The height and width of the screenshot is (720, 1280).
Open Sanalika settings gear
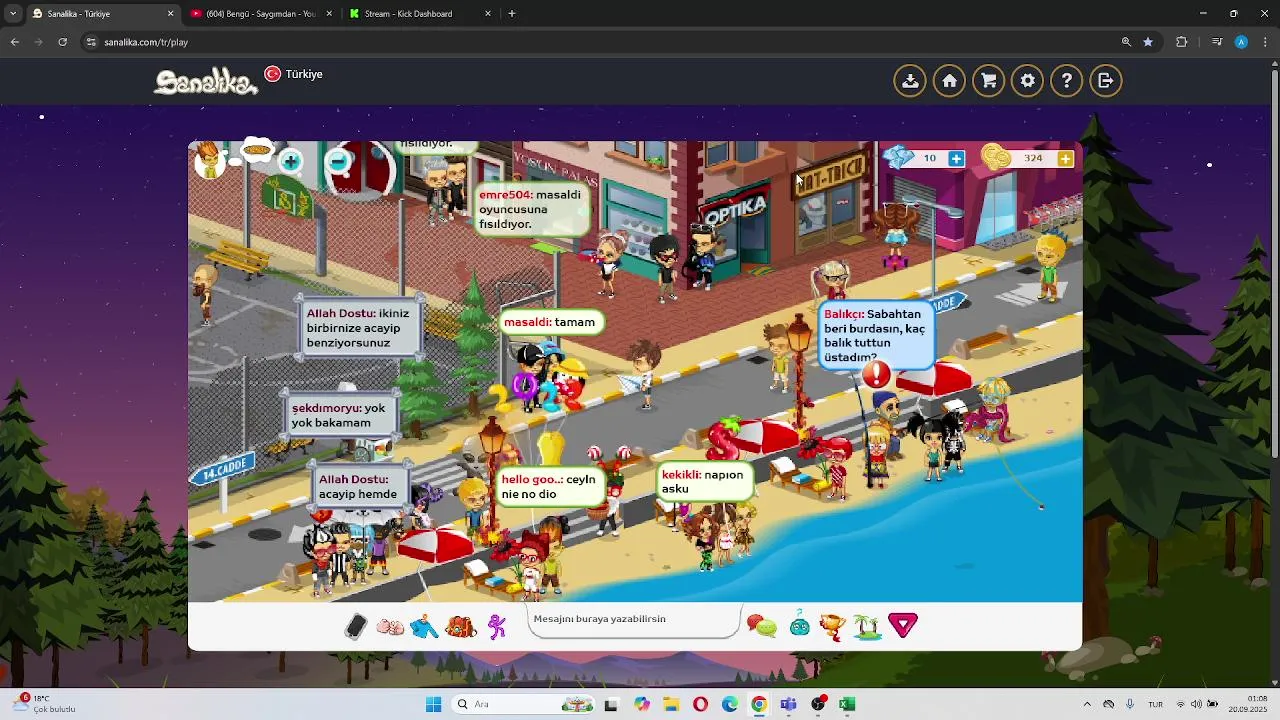point(1027,81)
